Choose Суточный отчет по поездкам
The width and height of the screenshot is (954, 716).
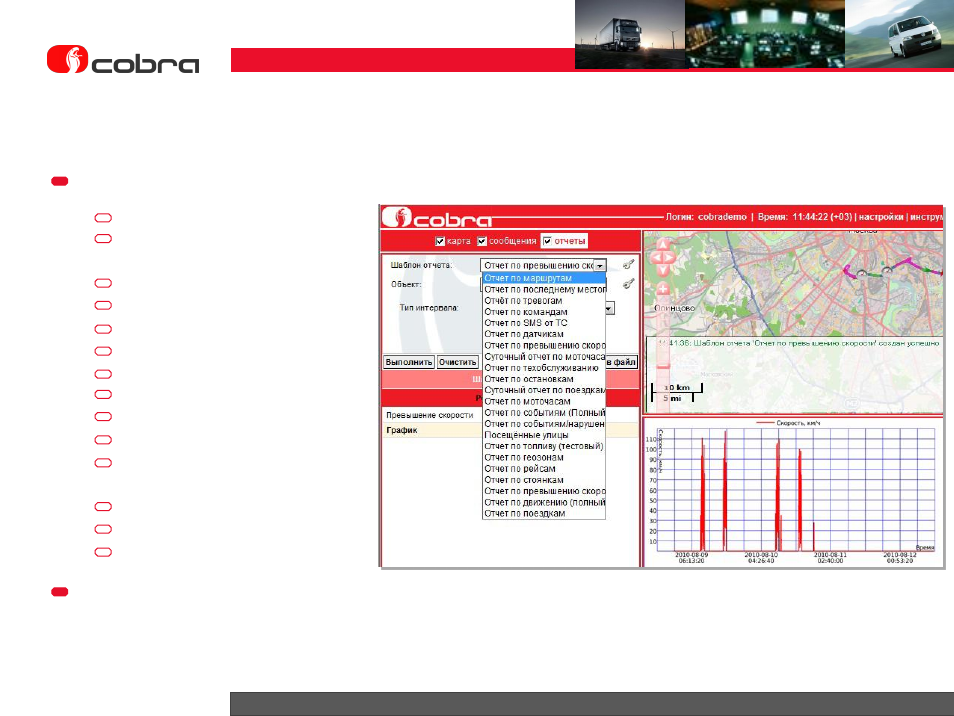(x=544, y=390)
